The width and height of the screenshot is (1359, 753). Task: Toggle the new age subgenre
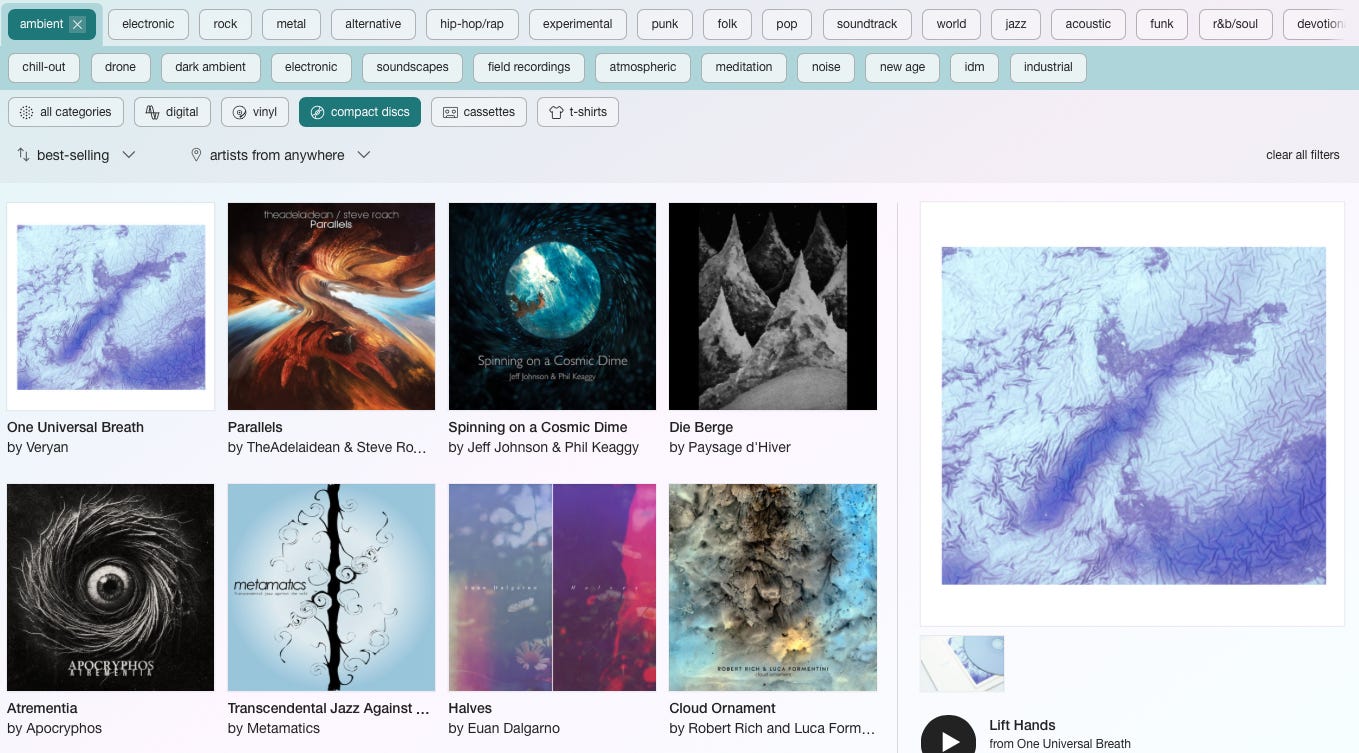pos(902,67)
